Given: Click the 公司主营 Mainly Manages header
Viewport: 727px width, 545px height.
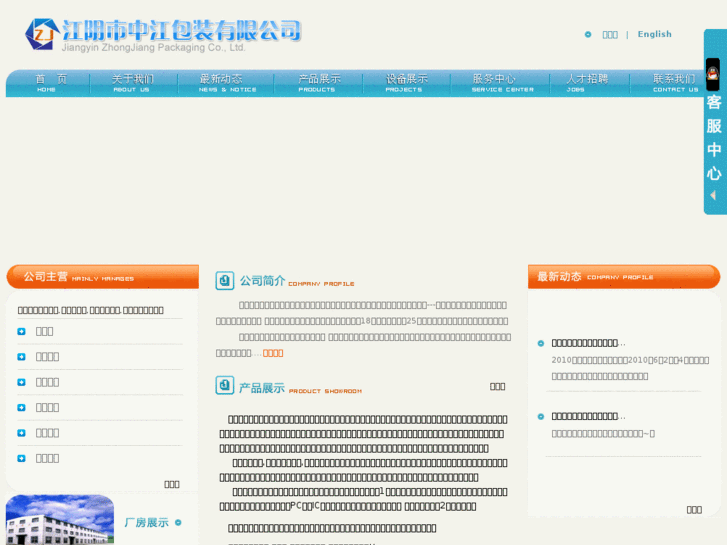Looking at the screenshot, I should point(102,277).
